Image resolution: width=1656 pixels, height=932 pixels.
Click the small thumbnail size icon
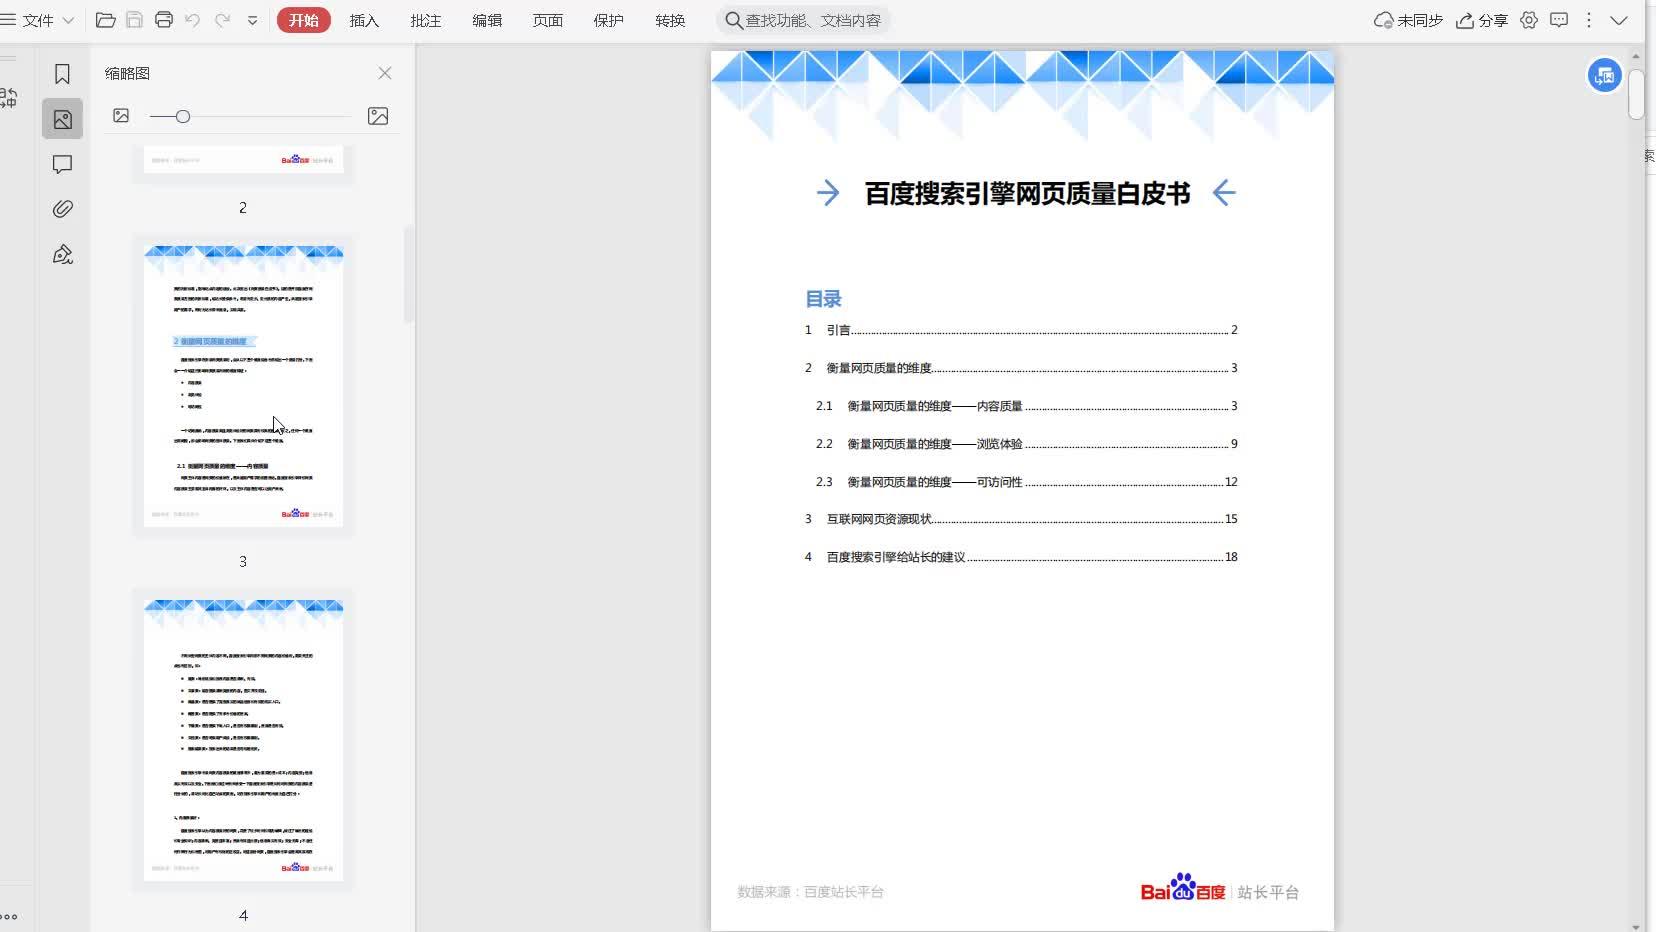click(121, 116)
